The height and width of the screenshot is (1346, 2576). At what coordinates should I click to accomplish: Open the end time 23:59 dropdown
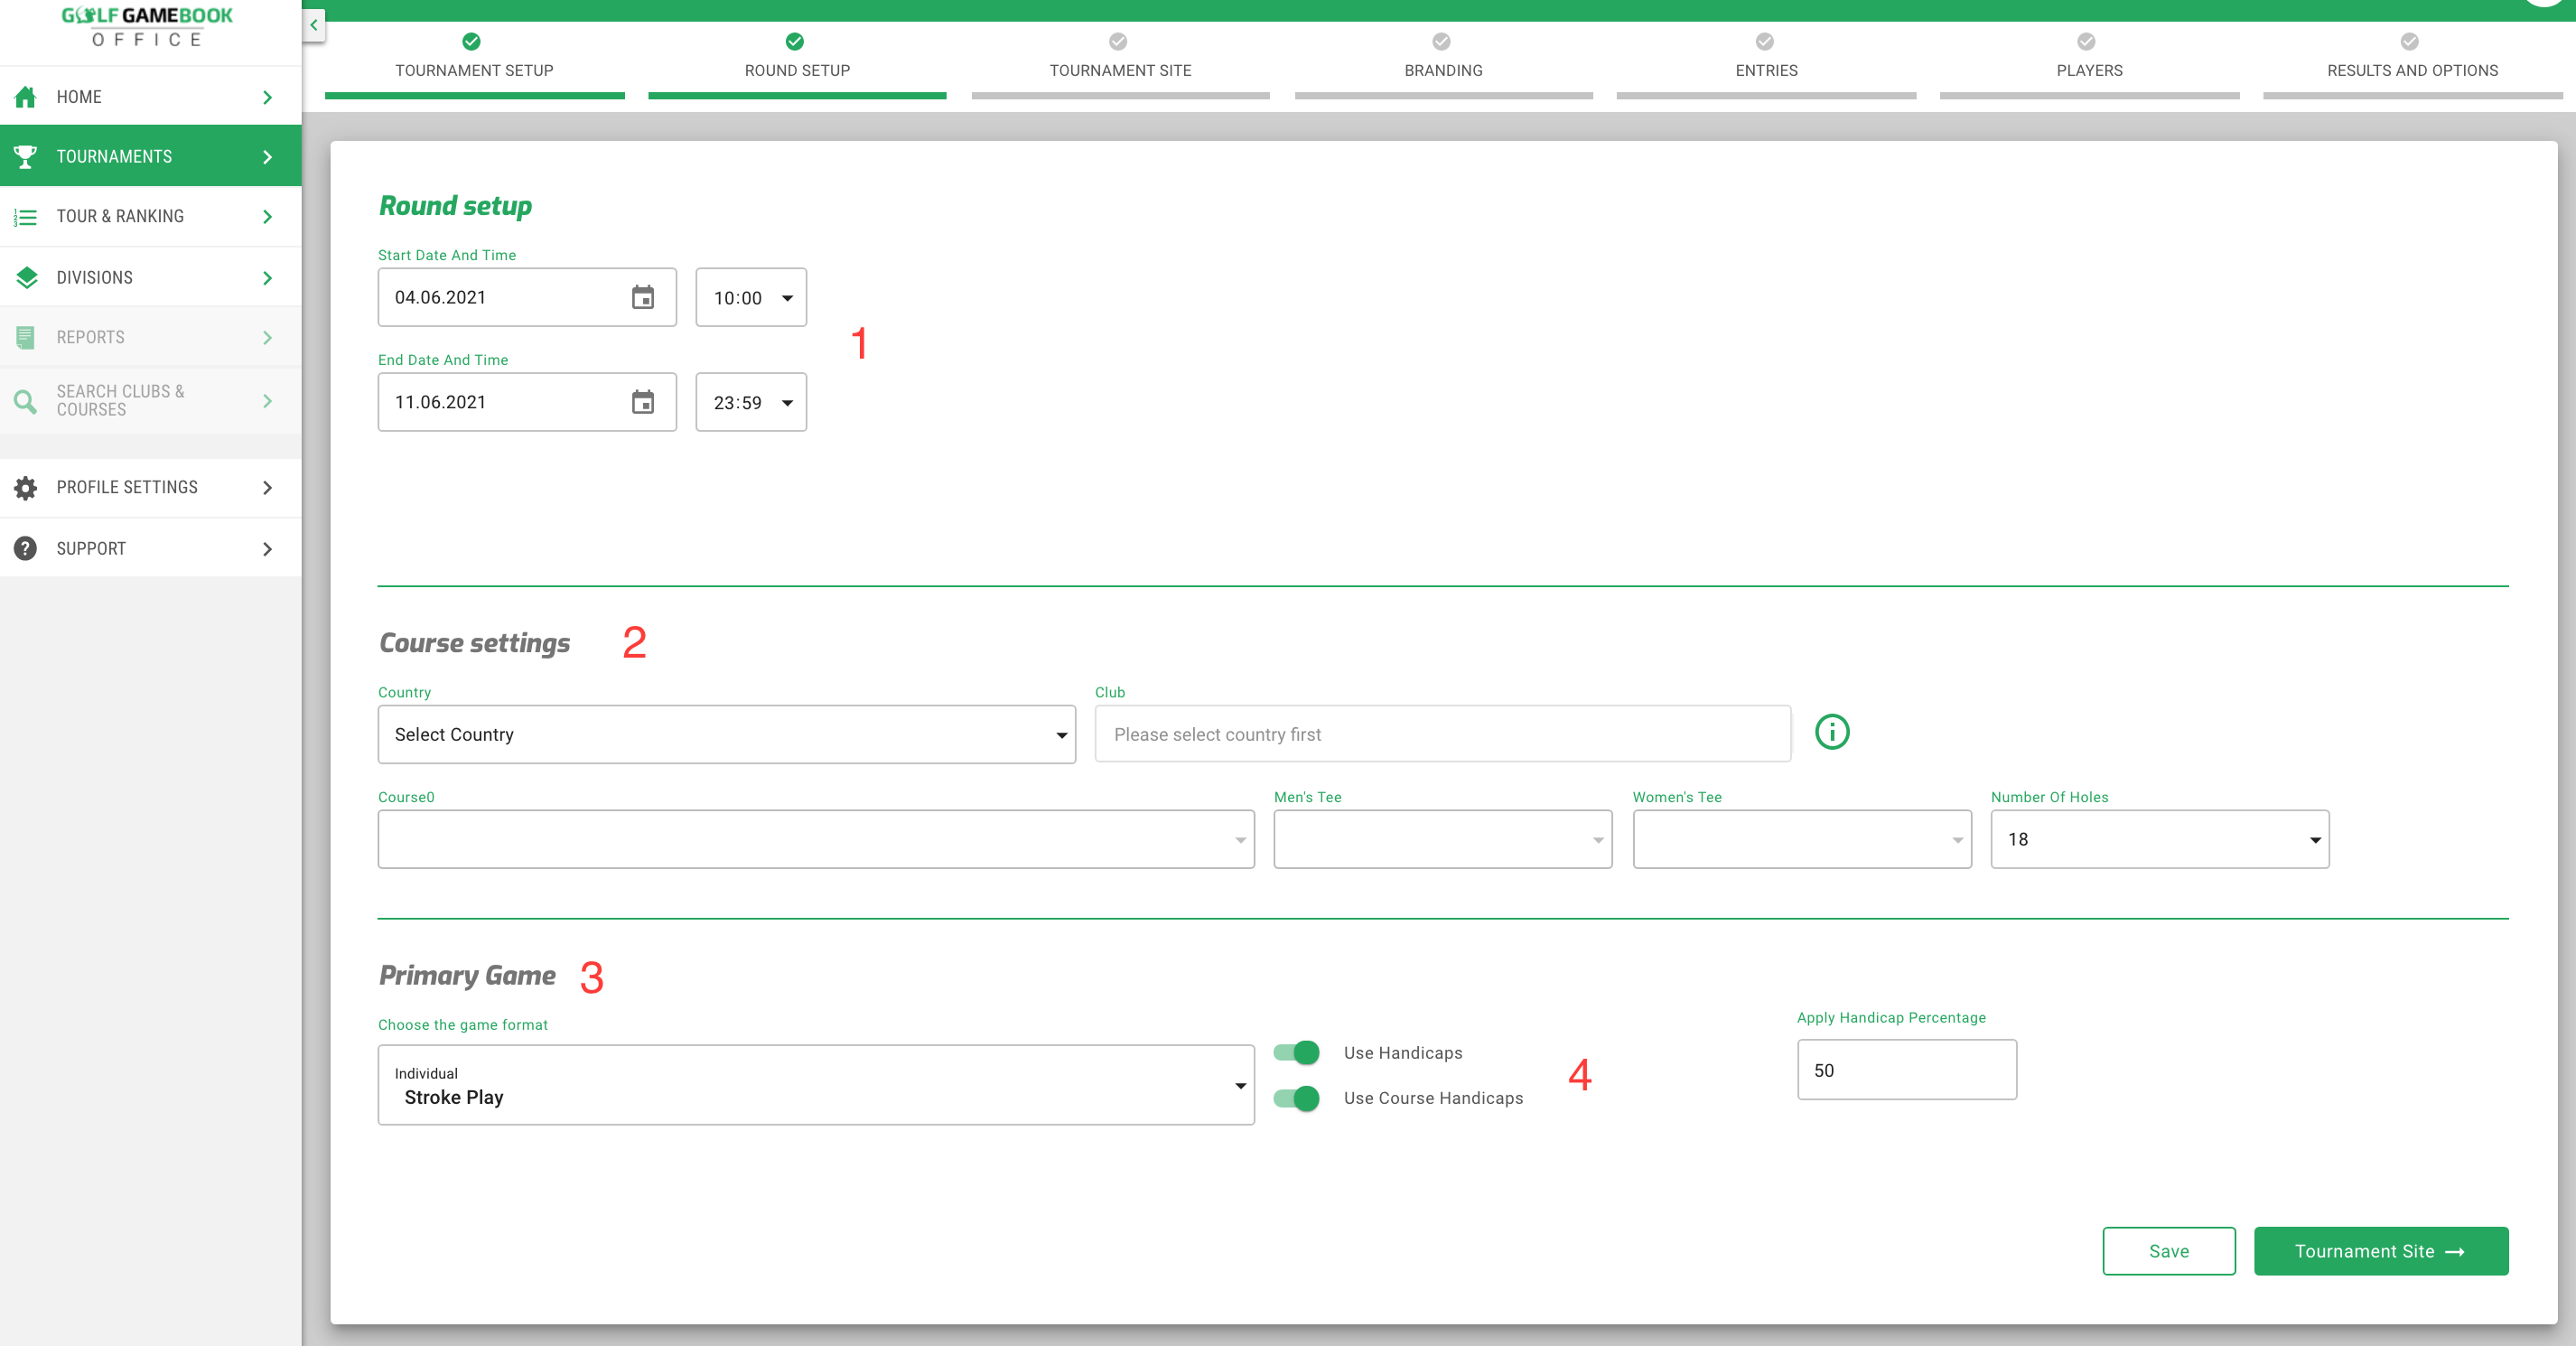751,402
